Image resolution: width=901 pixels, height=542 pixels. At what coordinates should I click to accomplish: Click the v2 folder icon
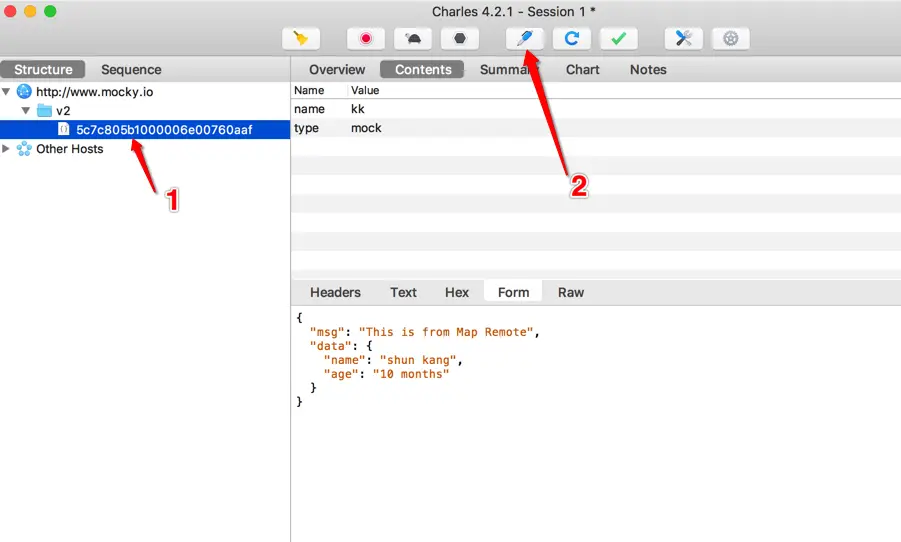[x=44, y=110]
